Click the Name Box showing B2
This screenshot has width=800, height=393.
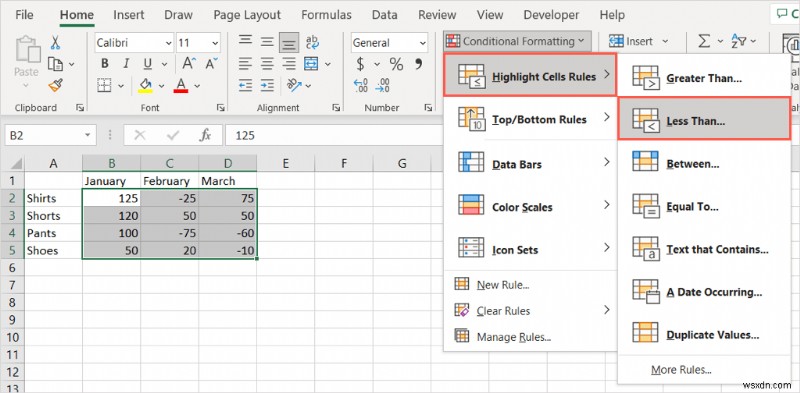(x=51, y=135)
